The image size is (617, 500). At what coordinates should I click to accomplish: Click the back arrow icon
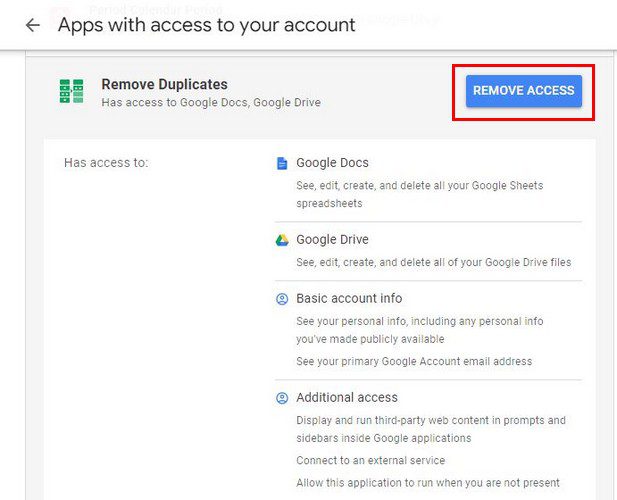point(33,25)
